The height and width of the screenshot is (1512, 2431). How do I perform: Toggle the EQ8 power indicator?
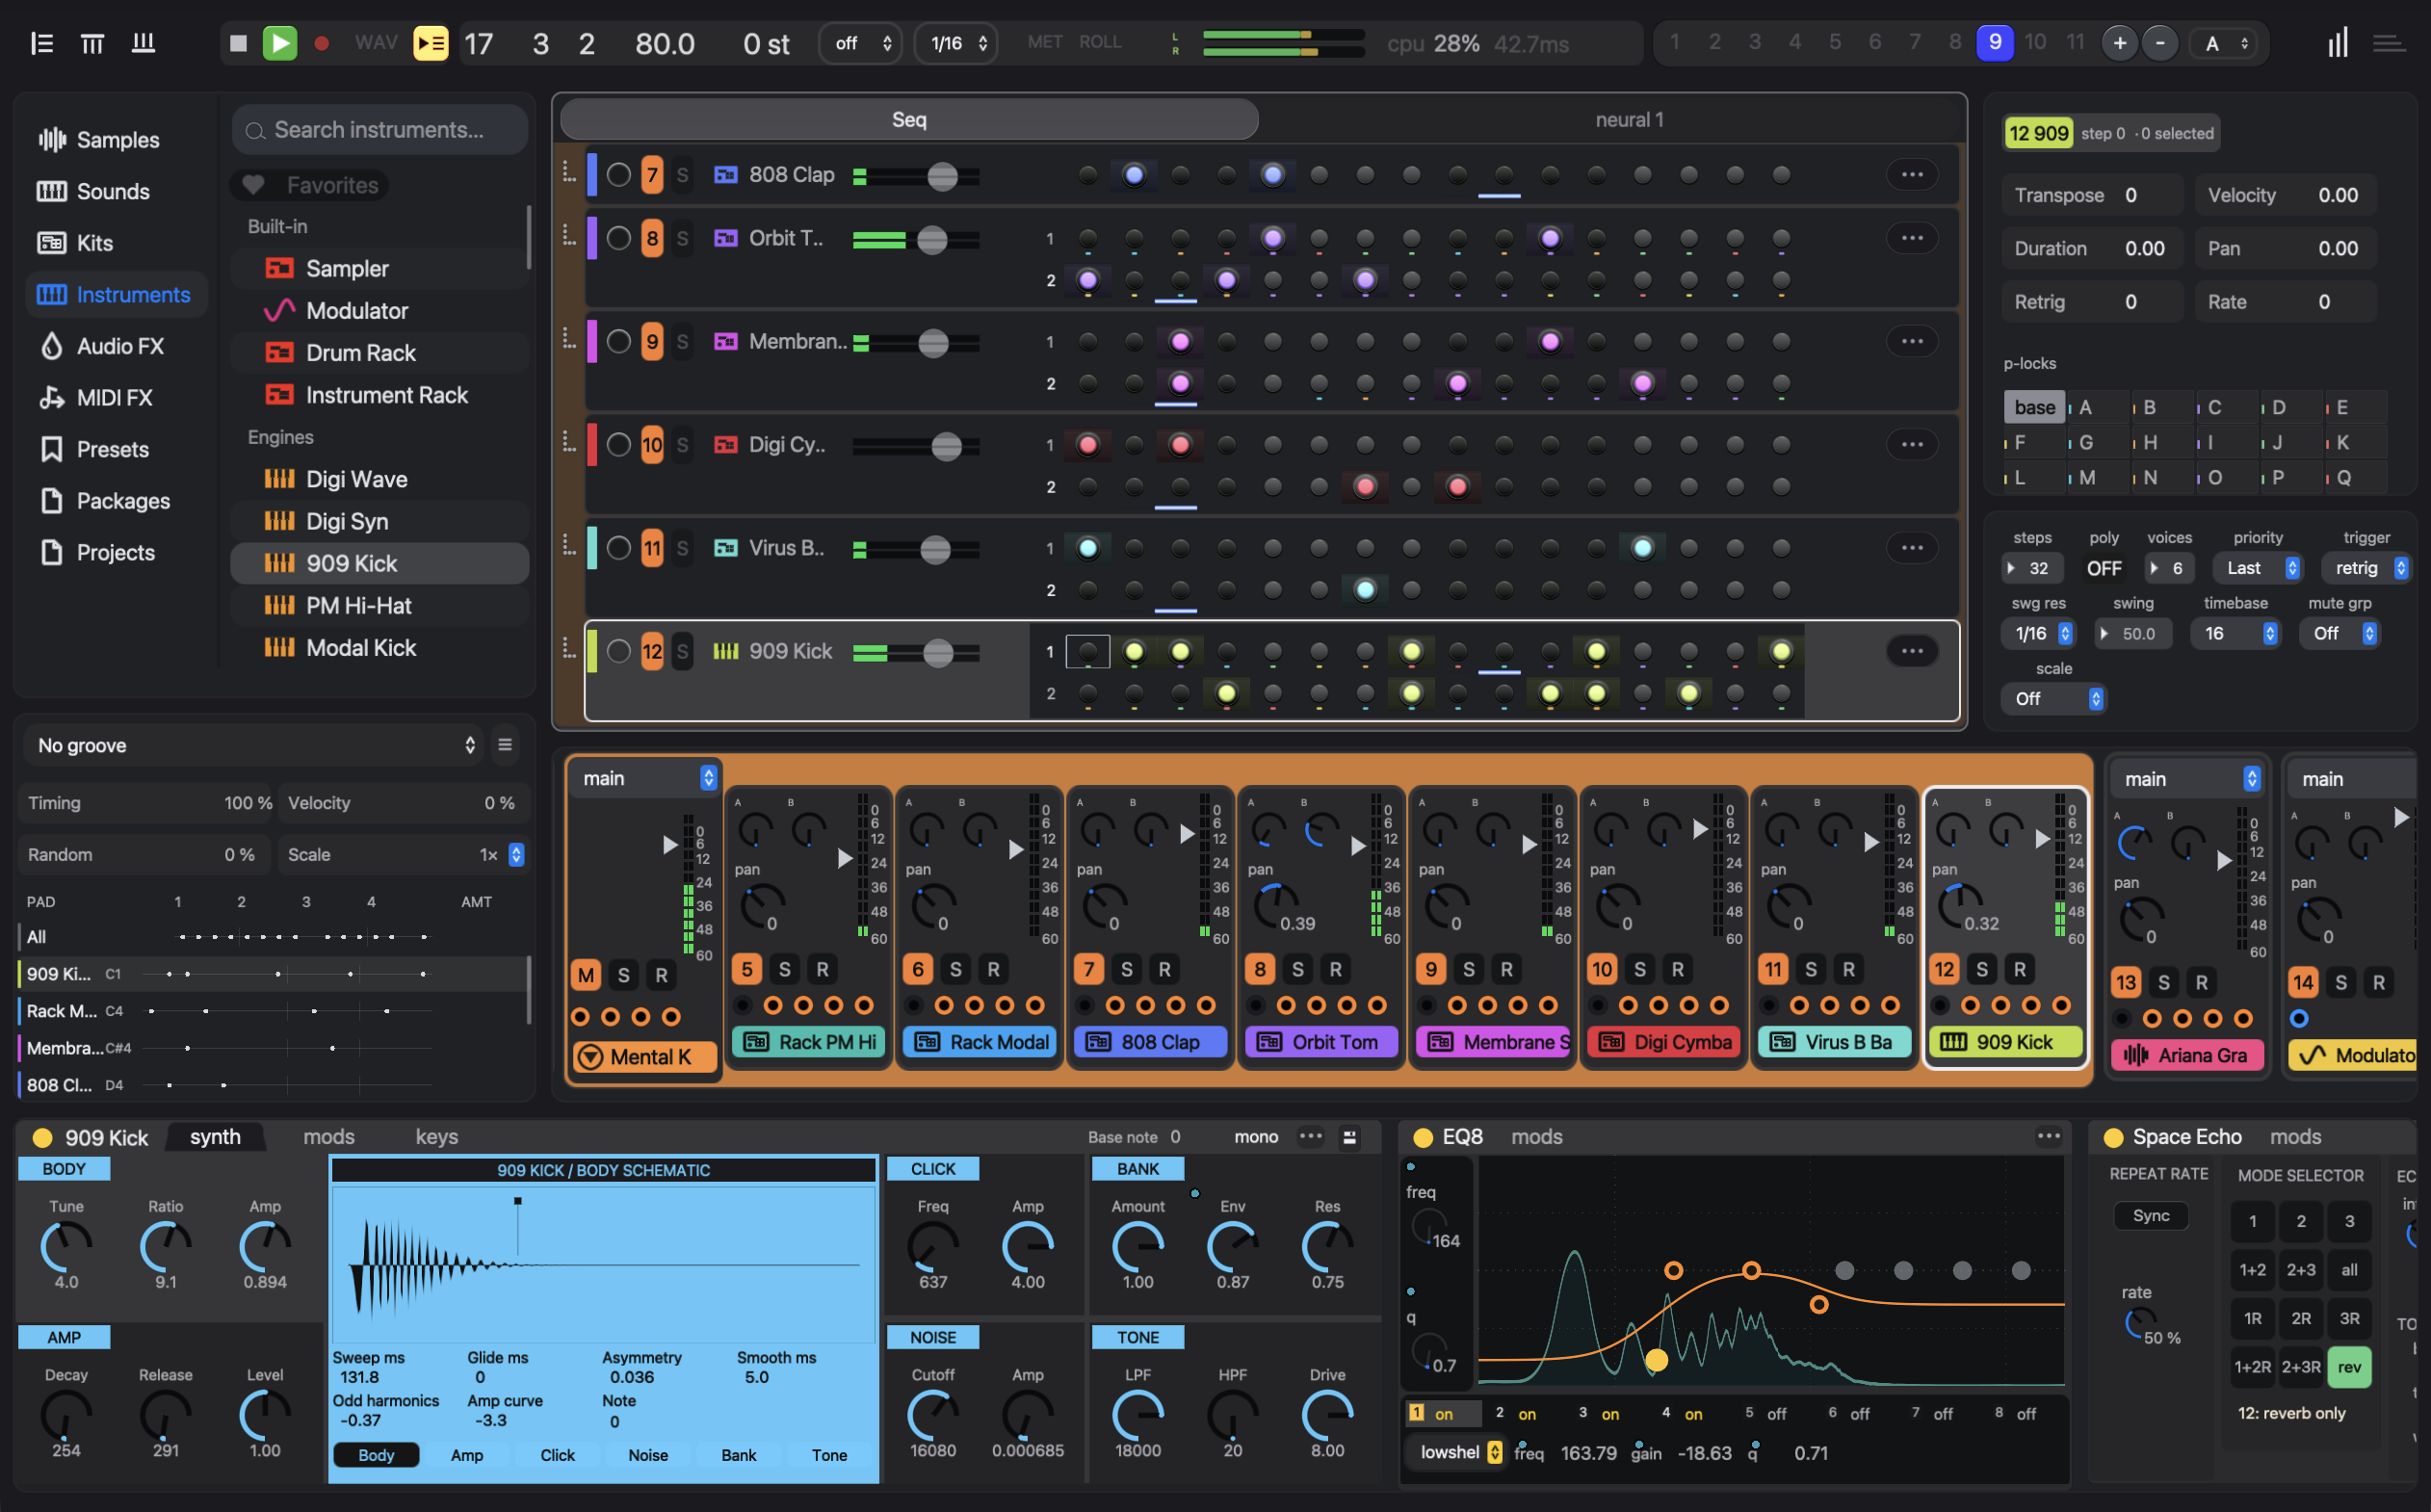[x=1422, y=1137]
